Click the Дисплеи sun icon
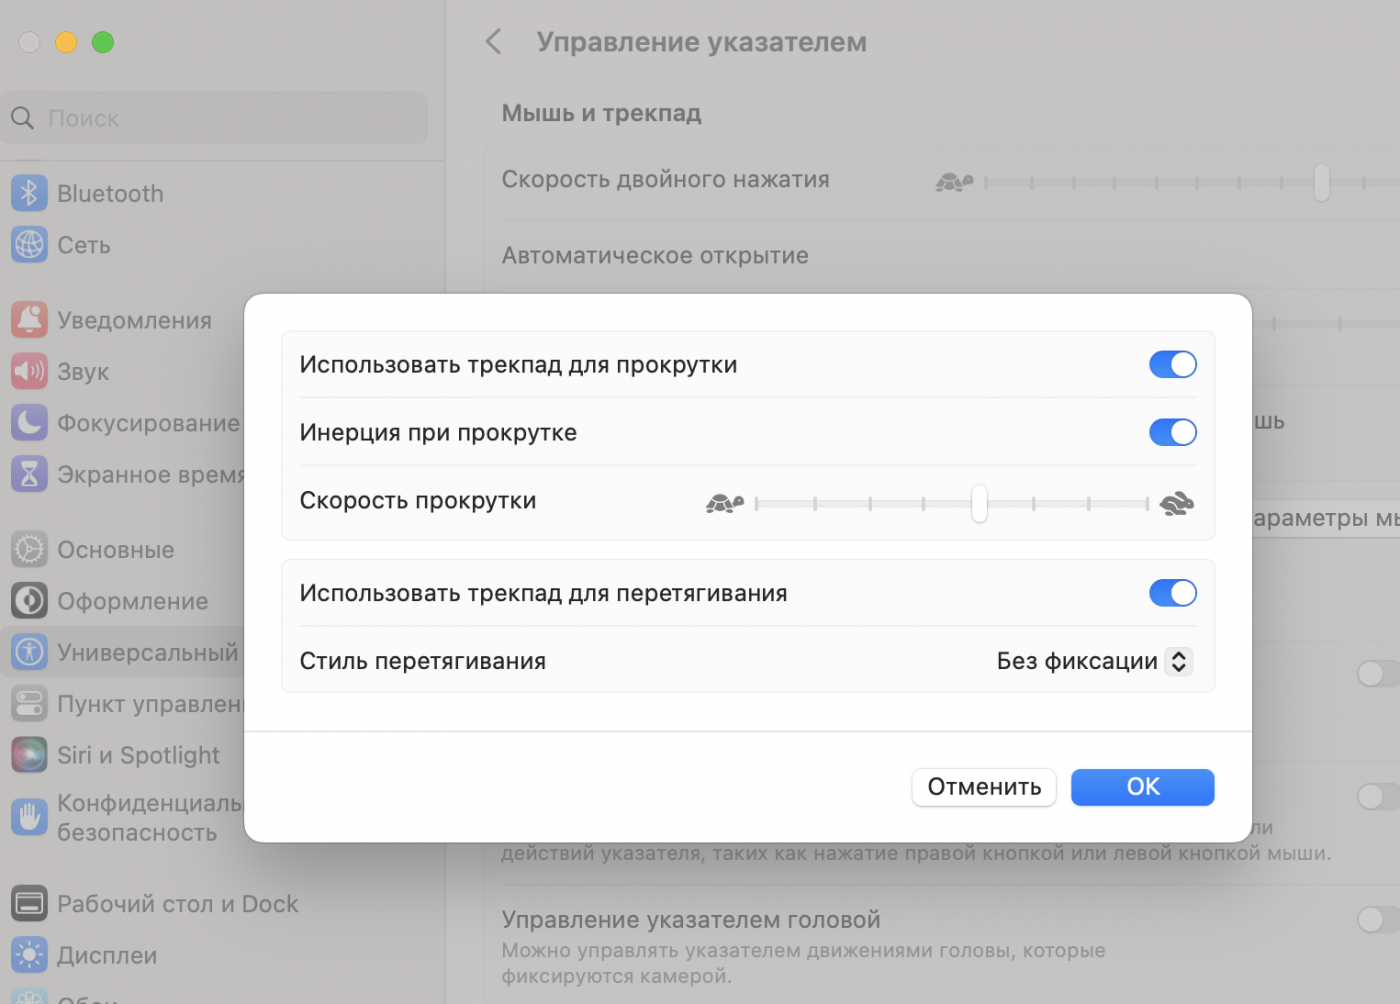The height and width of the screenshot is (1004, 1400). click(x=29, y=955)
